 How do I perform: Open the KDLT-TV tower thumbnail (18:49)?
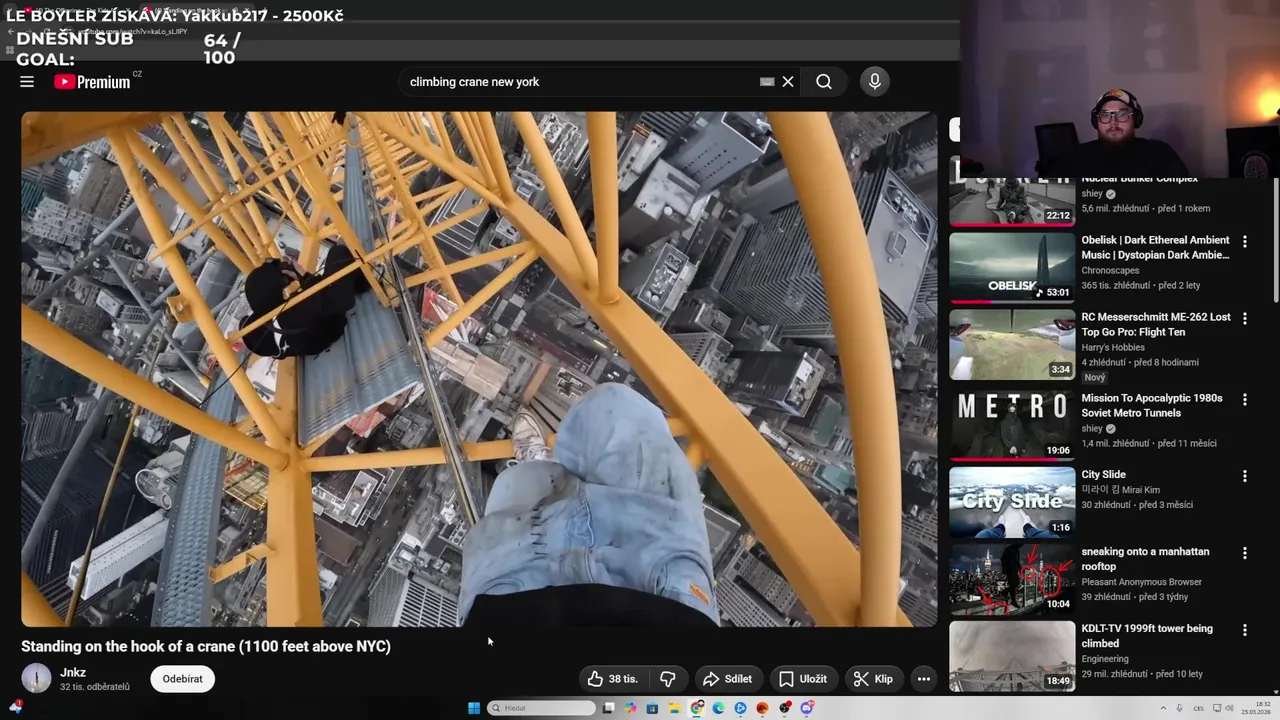coord(1012,656)
